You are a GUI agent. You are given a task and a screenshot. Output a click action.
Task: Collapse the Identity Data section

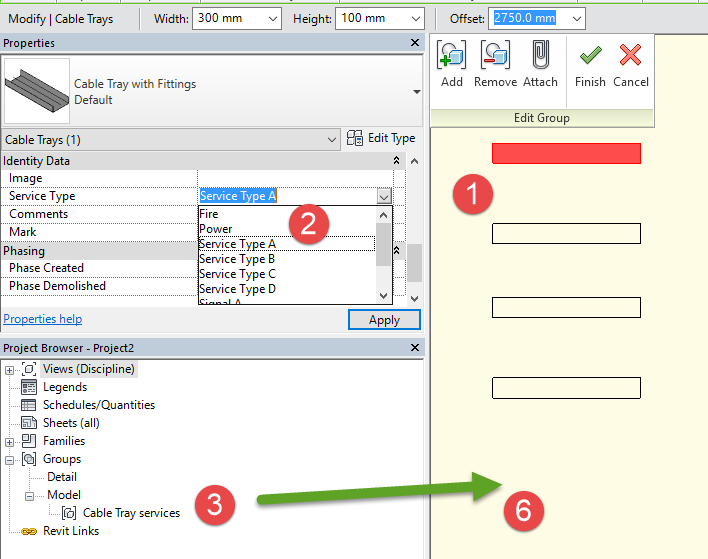[396, 160]
